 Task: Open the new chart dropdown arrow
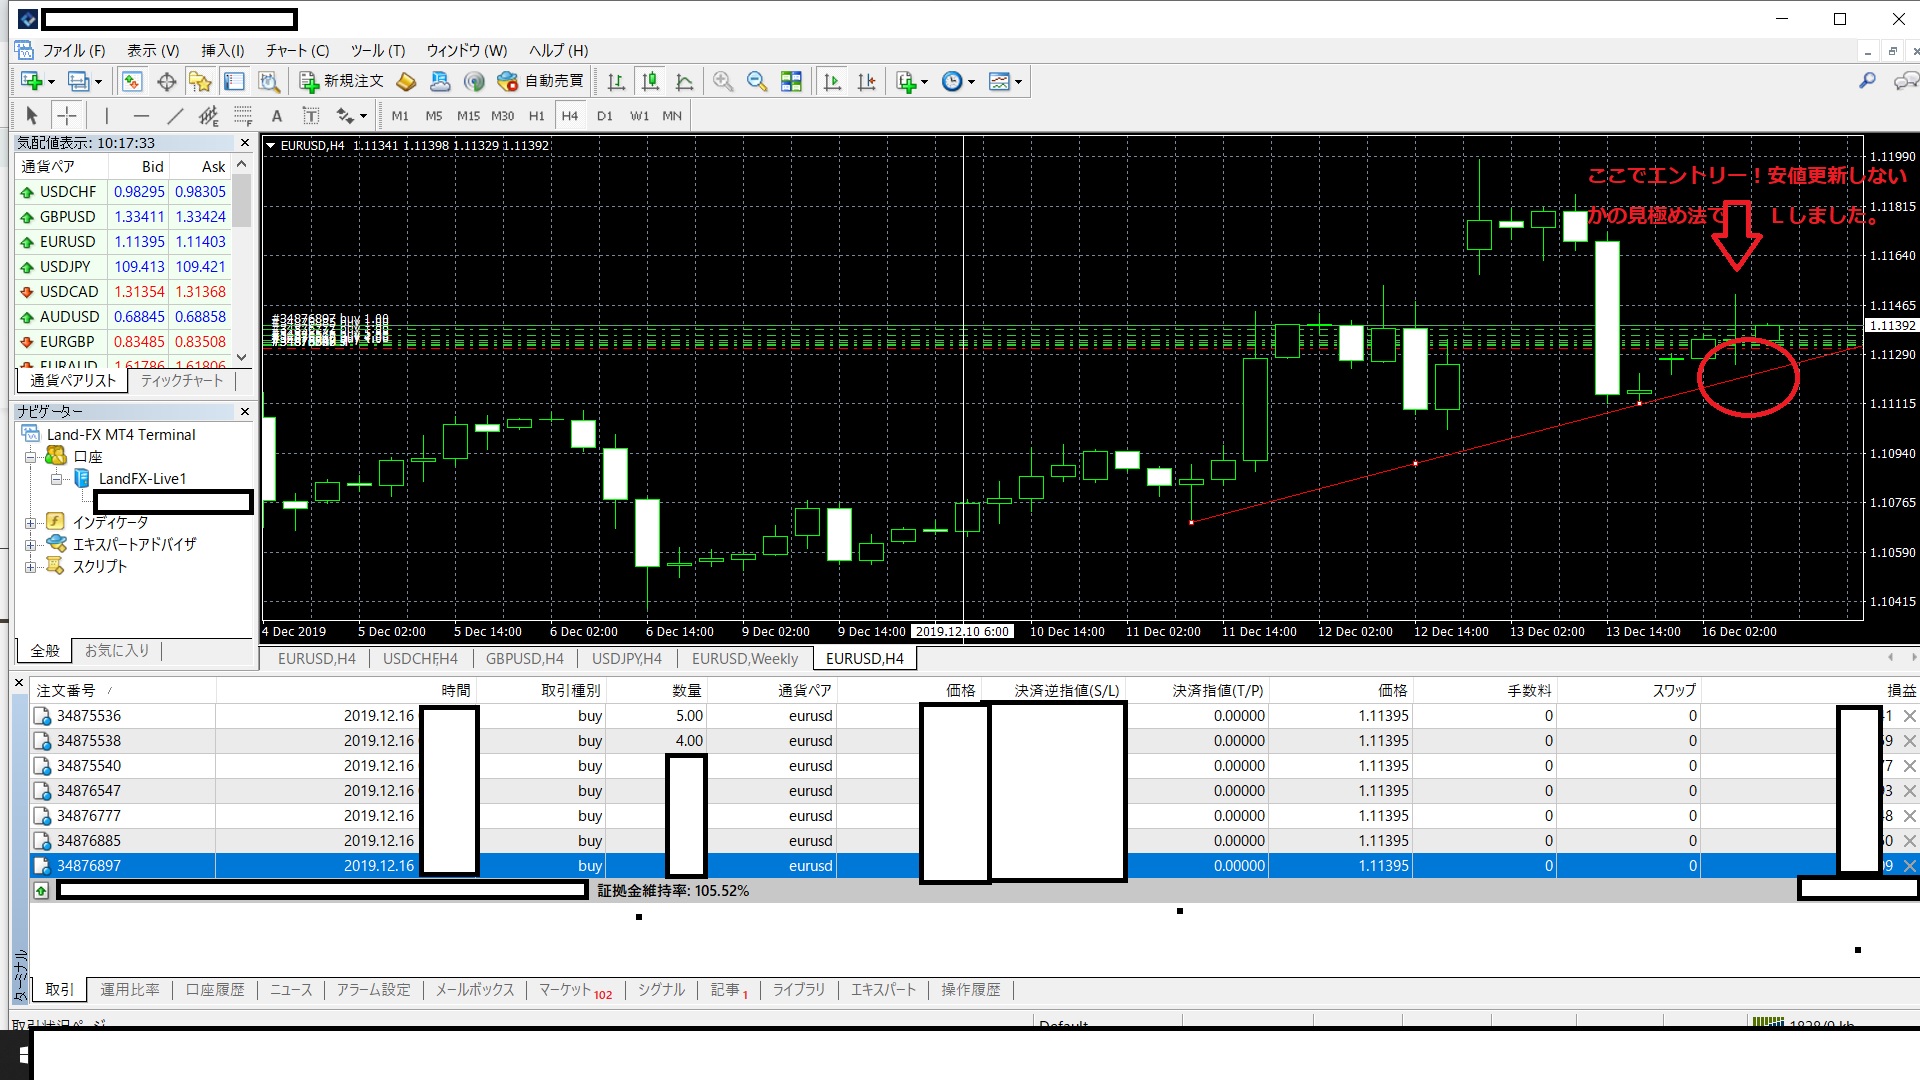pyautogui.click(x=51, y=82)
